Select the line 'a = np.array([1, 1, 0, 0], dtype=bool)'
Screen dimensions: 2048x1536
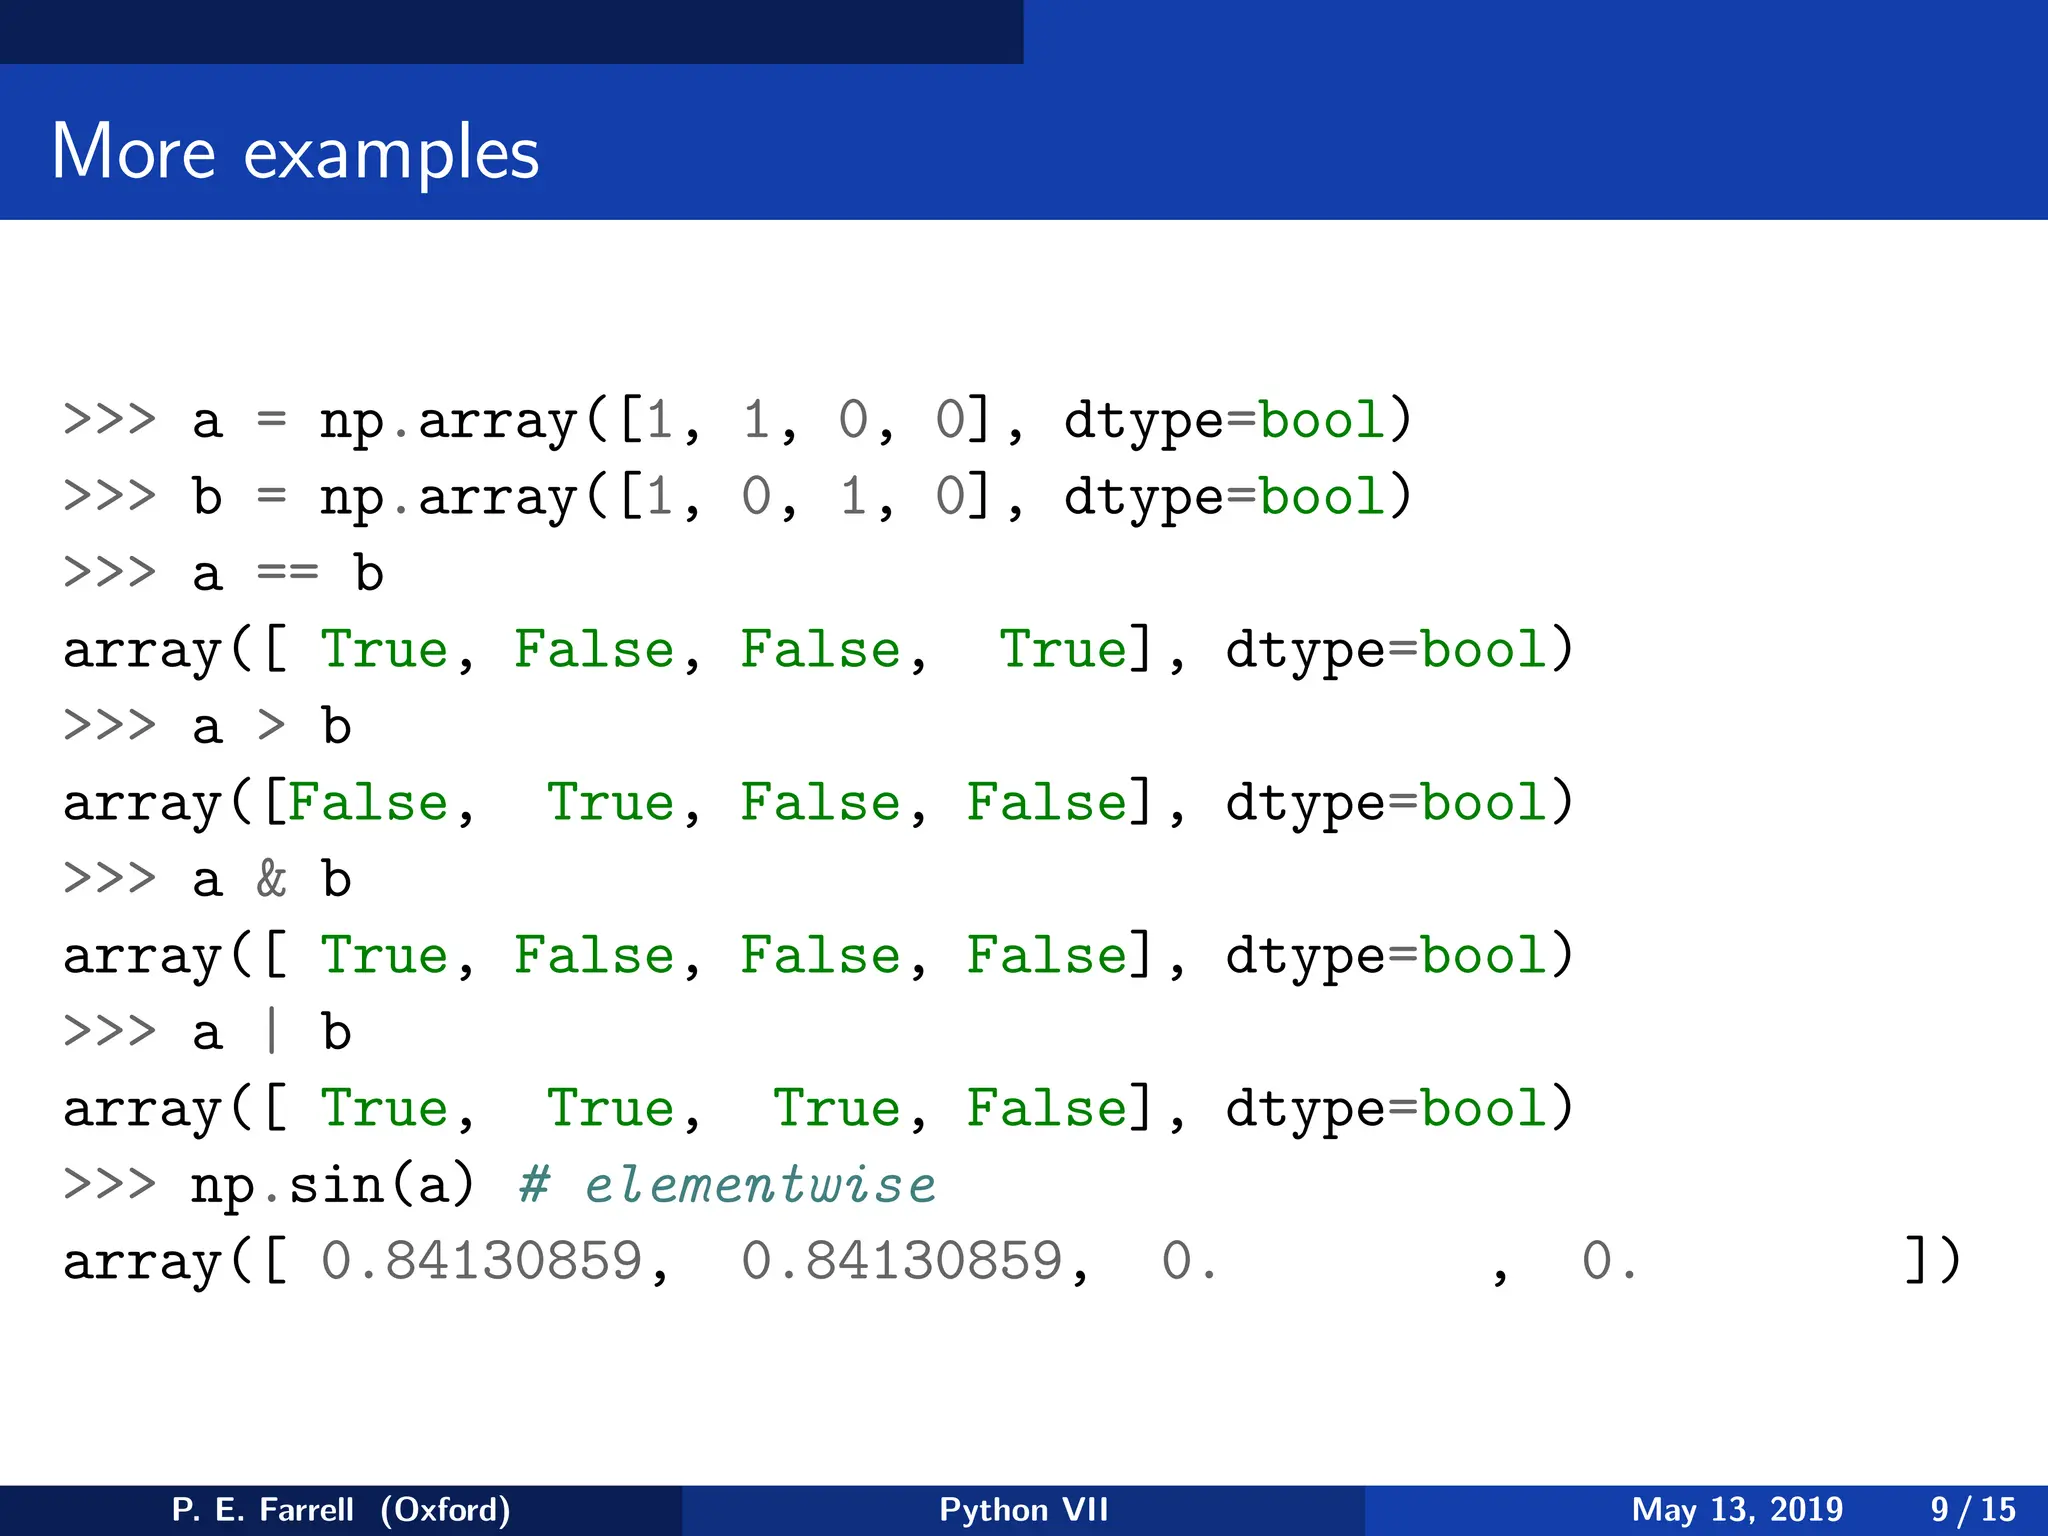802,419
